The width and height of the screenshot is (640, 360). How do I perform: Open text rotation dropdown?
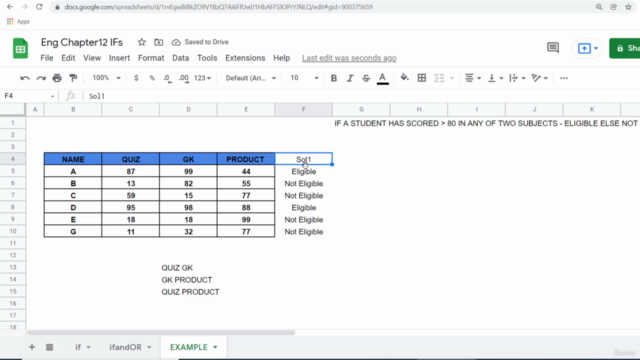pyautogui.click(x=539, y=78)
